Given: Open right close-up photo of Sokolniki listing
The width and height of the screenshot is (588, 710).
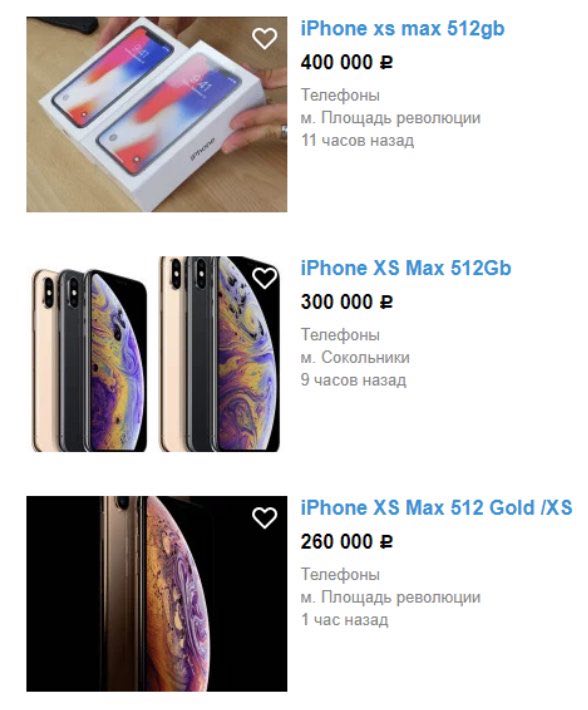Looking at the screenshot, I should point(220,354).
